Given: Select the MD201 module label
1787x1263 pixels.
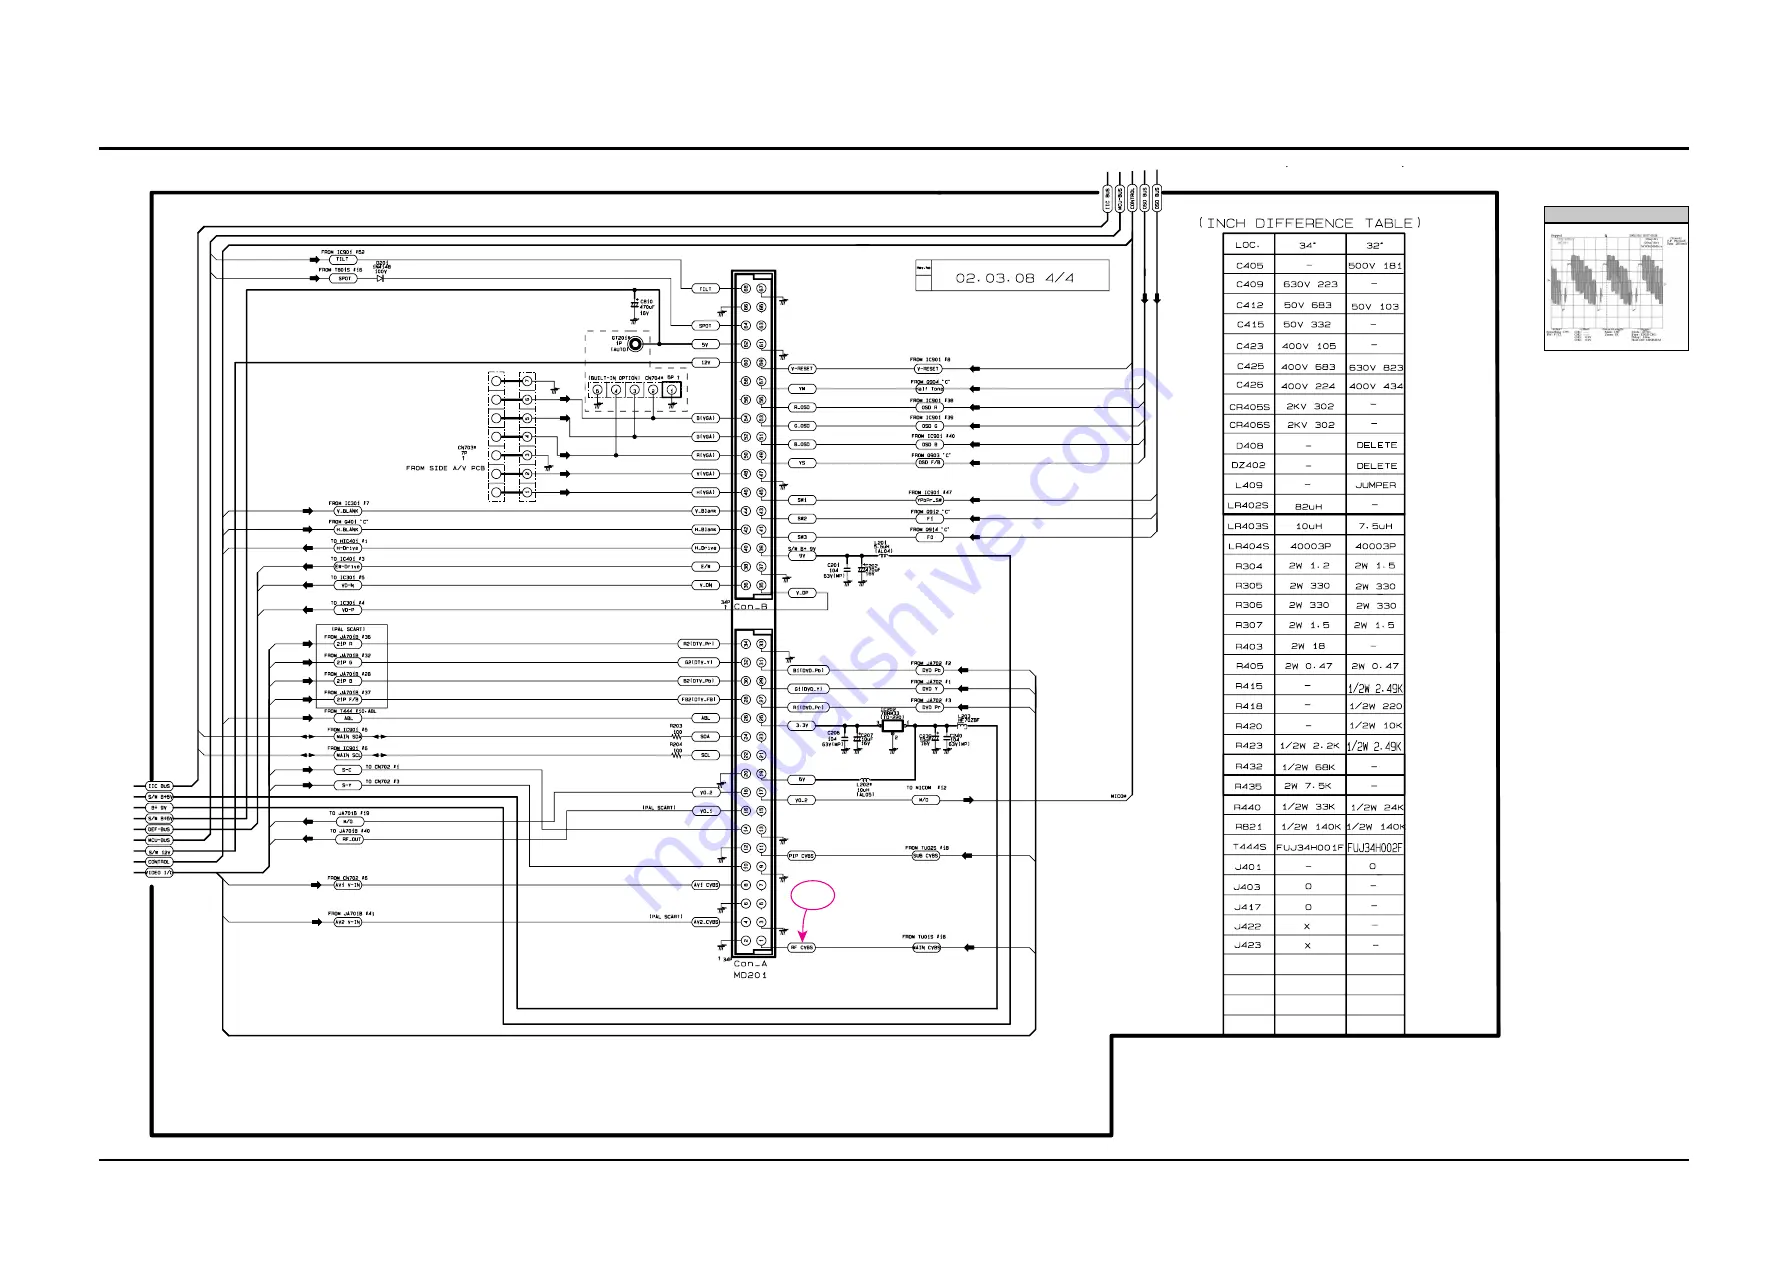Looking at the screenshot, I should click(751, 975).
